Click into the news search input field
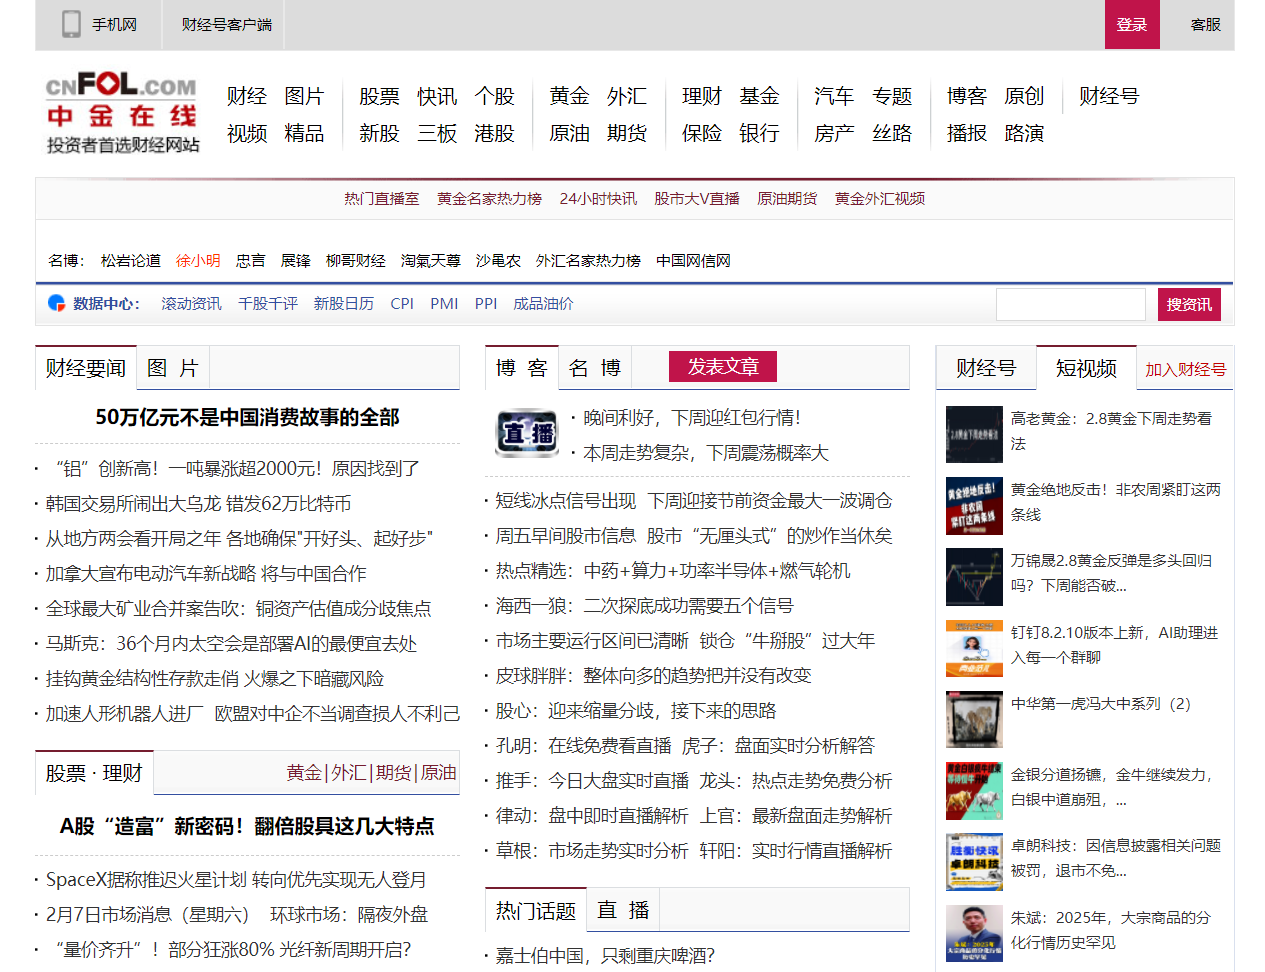This screenshot has width=1265, height=972. point(1070,304)
